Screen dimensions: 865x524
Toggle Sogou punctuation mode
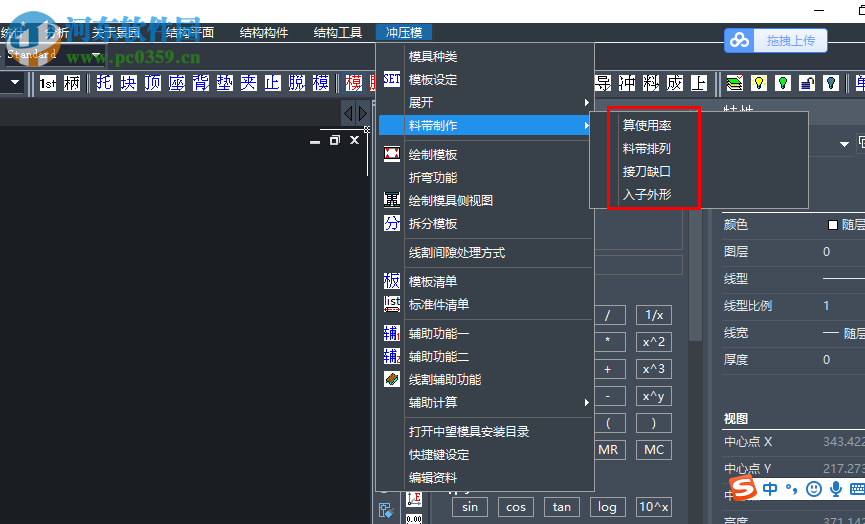(792, 489)
